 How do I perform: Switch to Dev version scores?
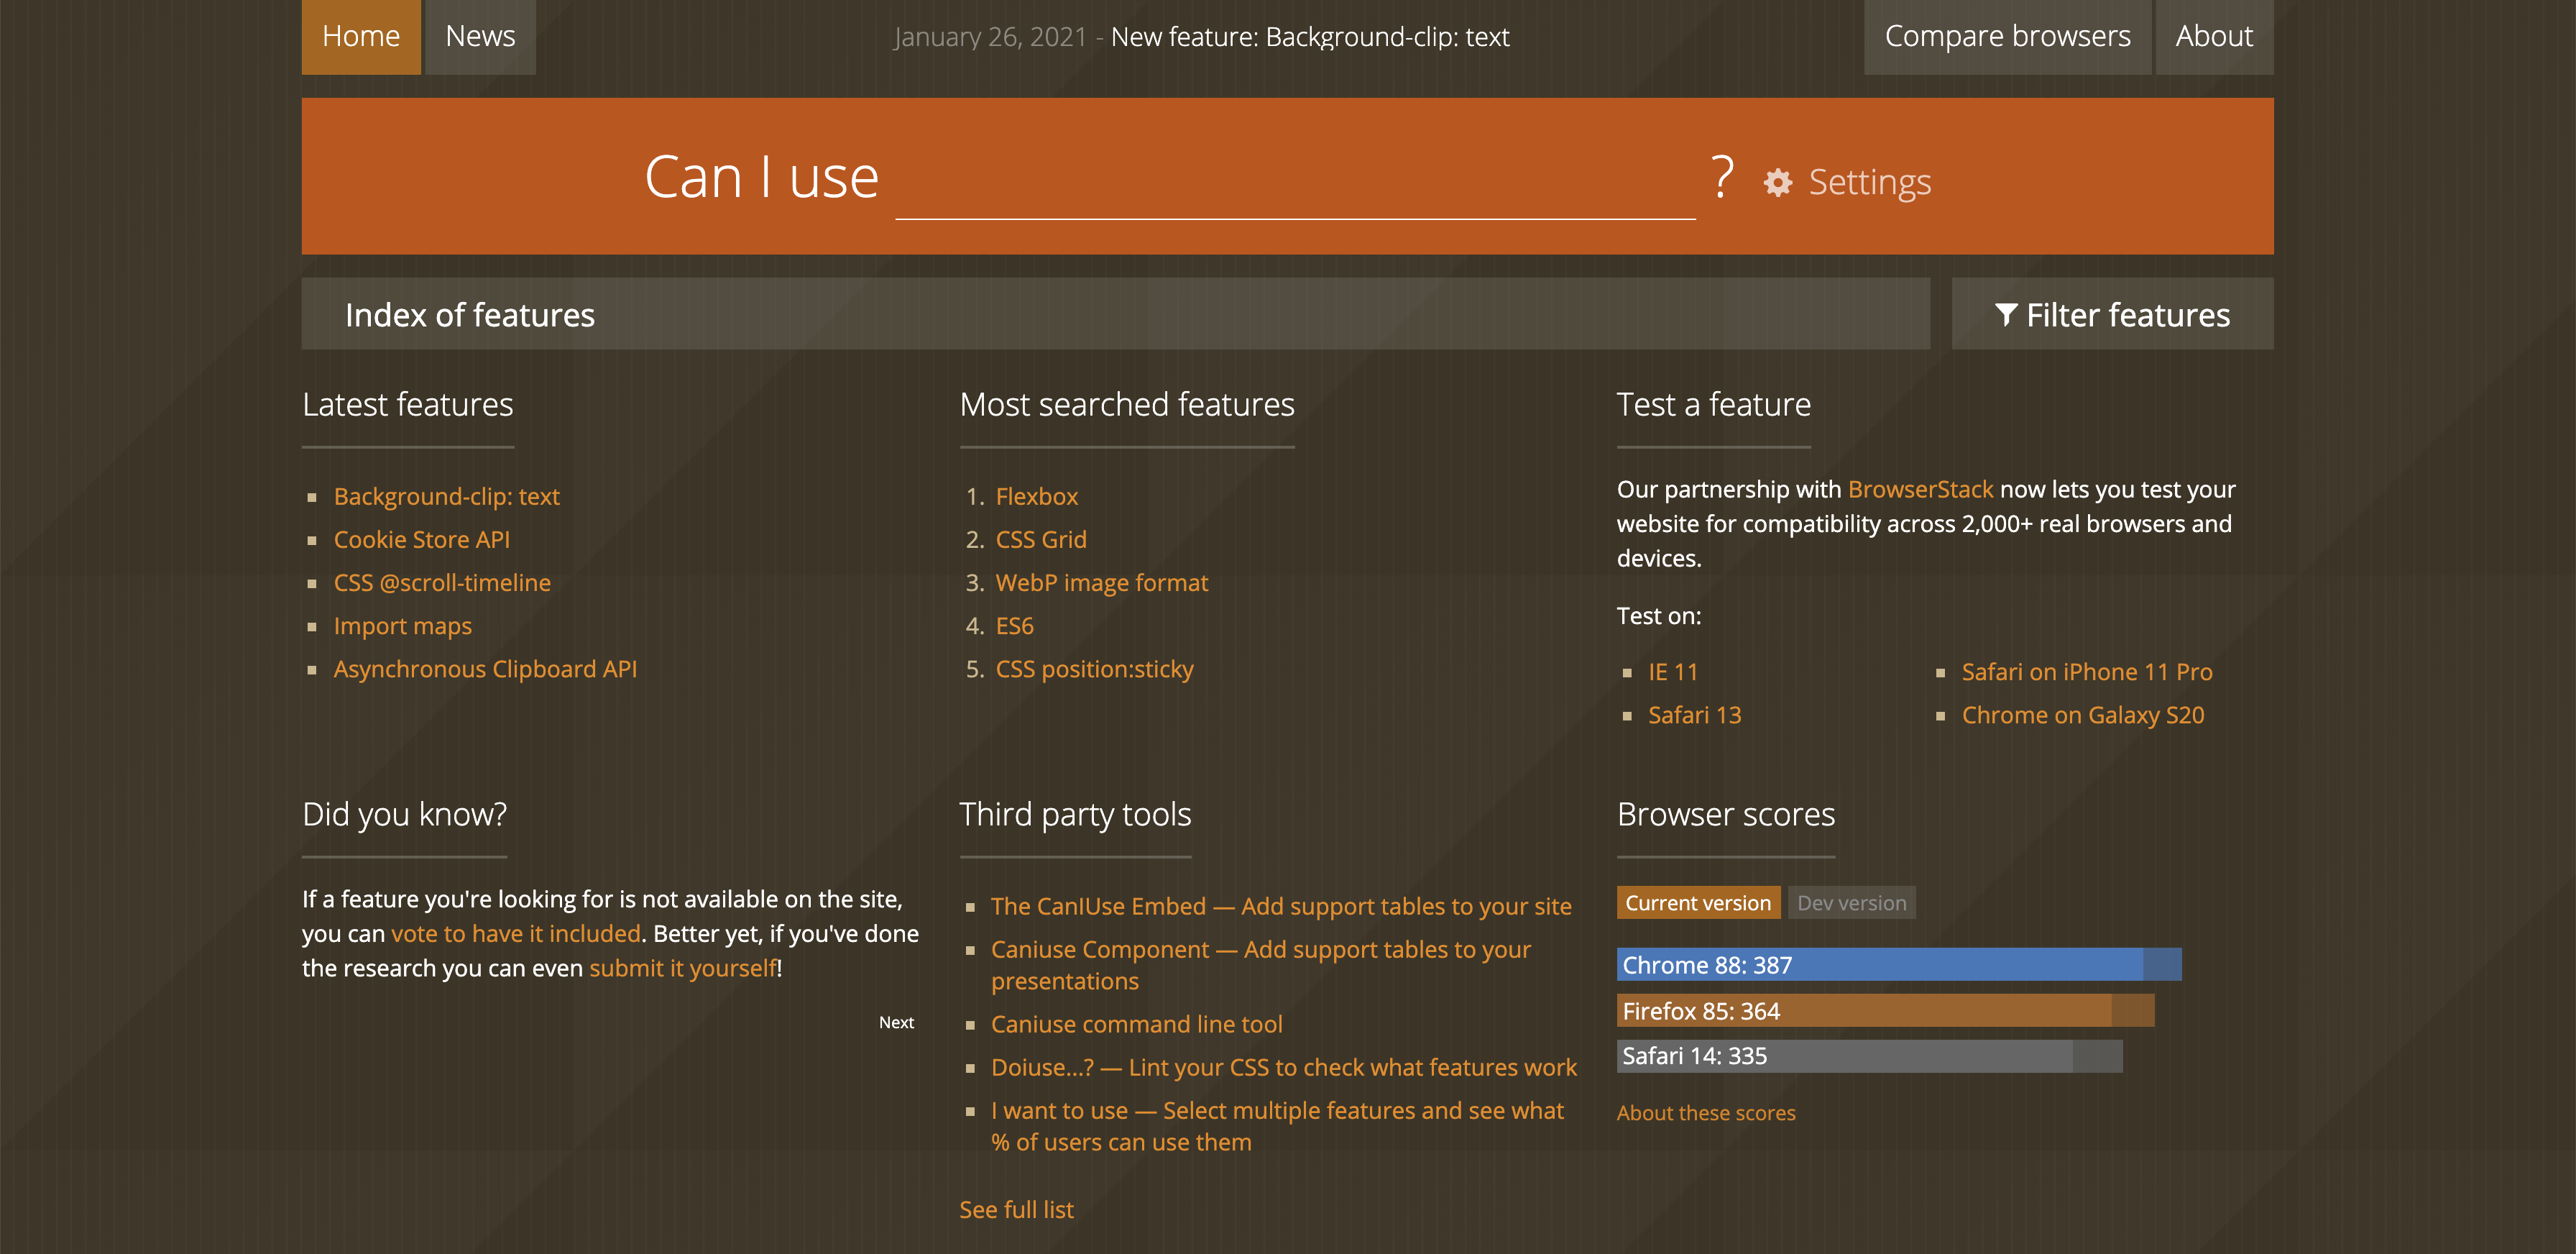pyautogui.click(x=1851, y=903)
